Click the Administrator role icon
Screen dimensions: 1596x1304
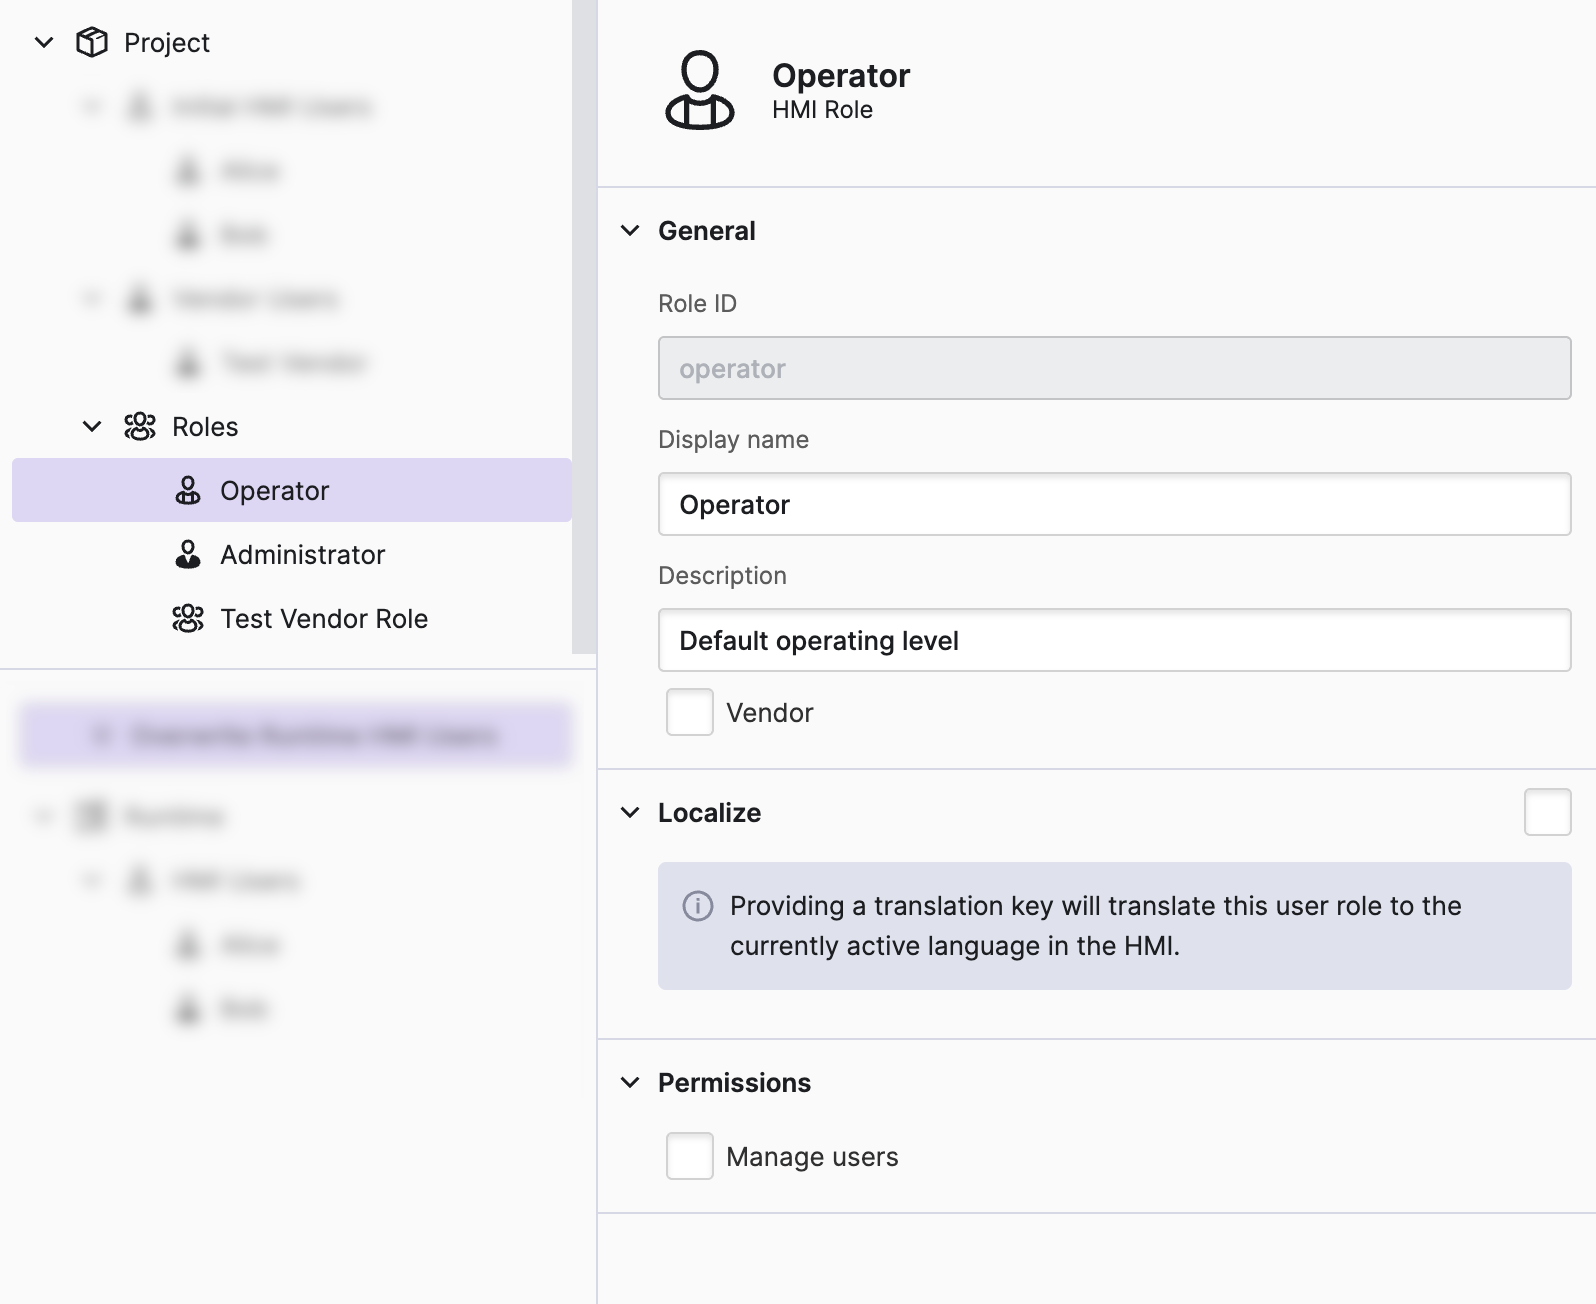(x=188, y=554)
